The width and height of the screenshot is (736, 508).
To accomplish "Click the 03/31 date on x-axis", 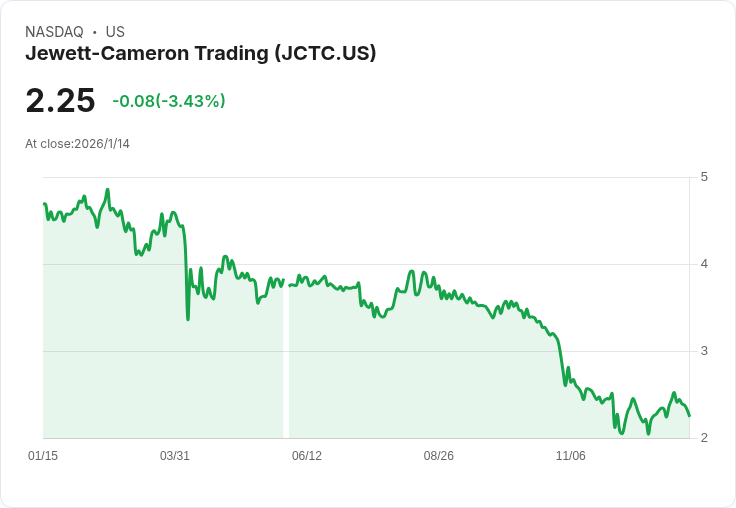I will (175, 456).
